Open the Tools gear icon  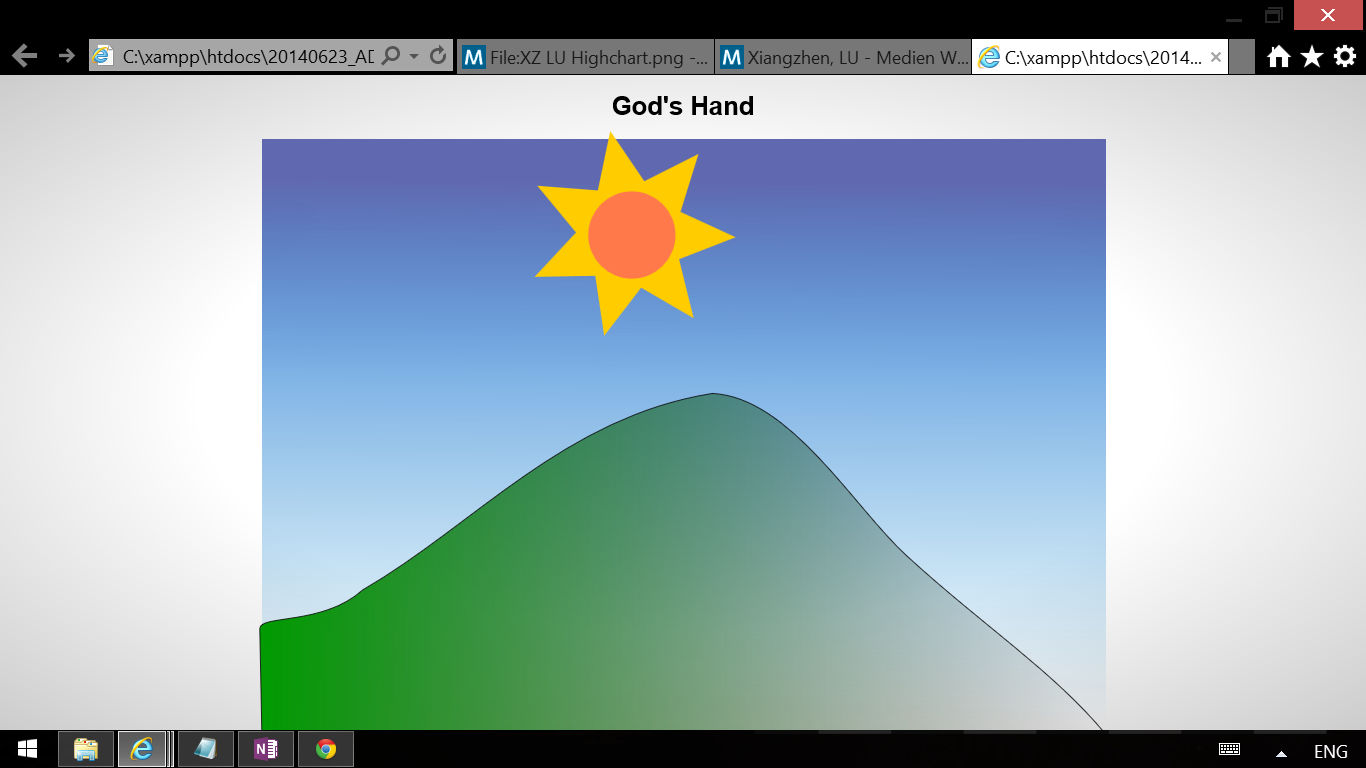1345,57
